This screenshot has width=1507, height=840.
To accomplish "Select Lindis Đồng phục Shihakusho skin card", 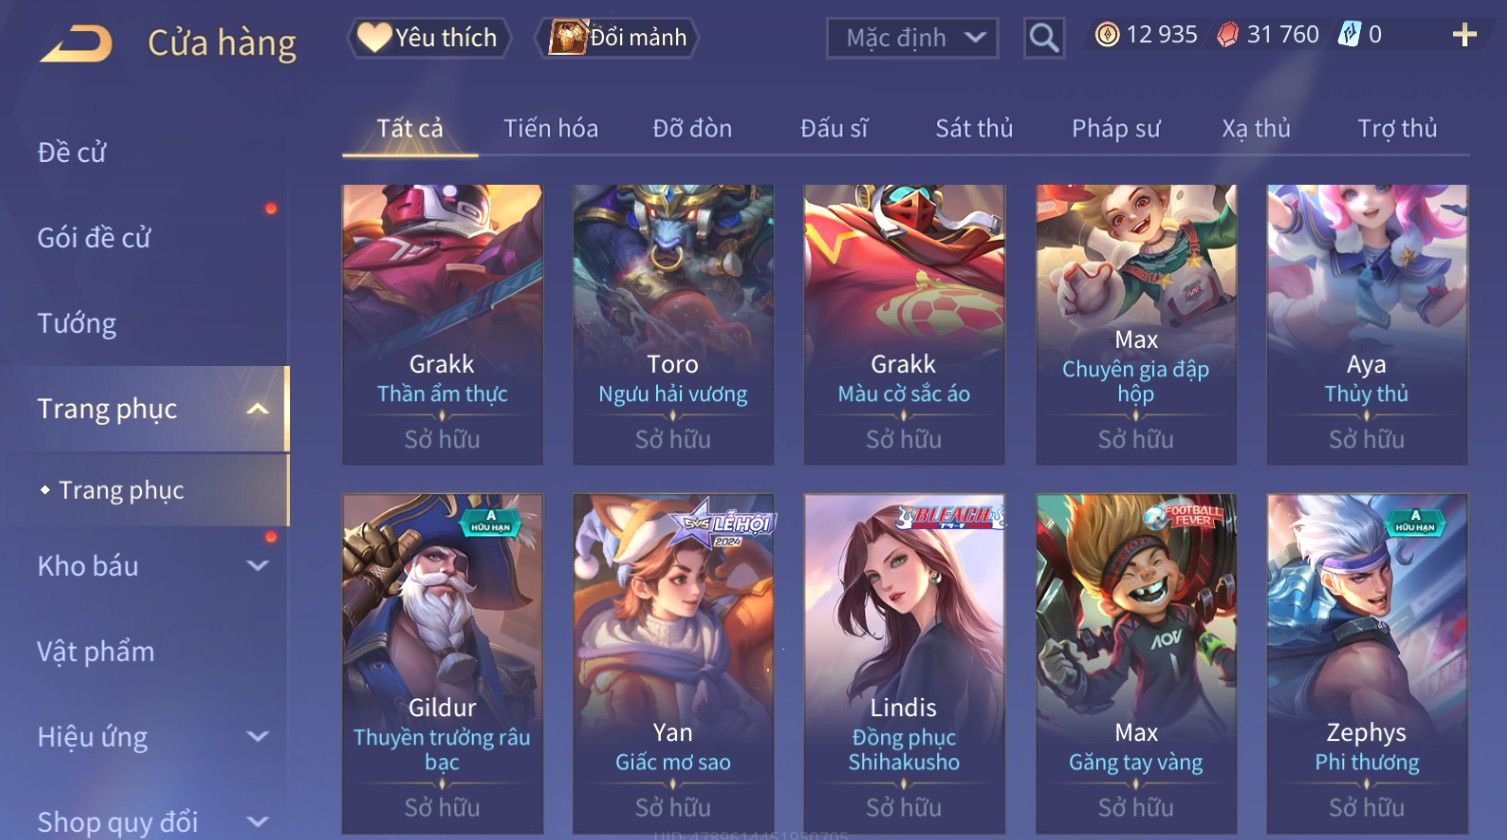I will pos(904,664).
